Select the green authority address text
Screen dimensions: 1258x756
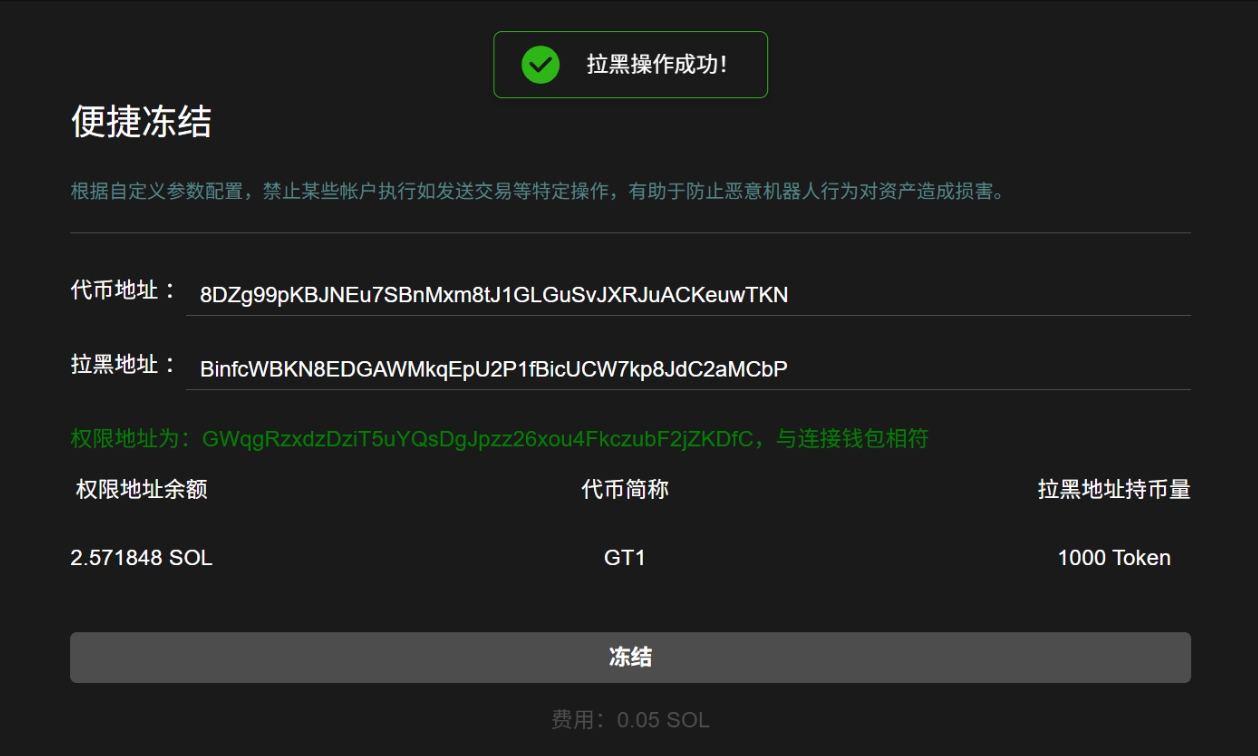477,438
